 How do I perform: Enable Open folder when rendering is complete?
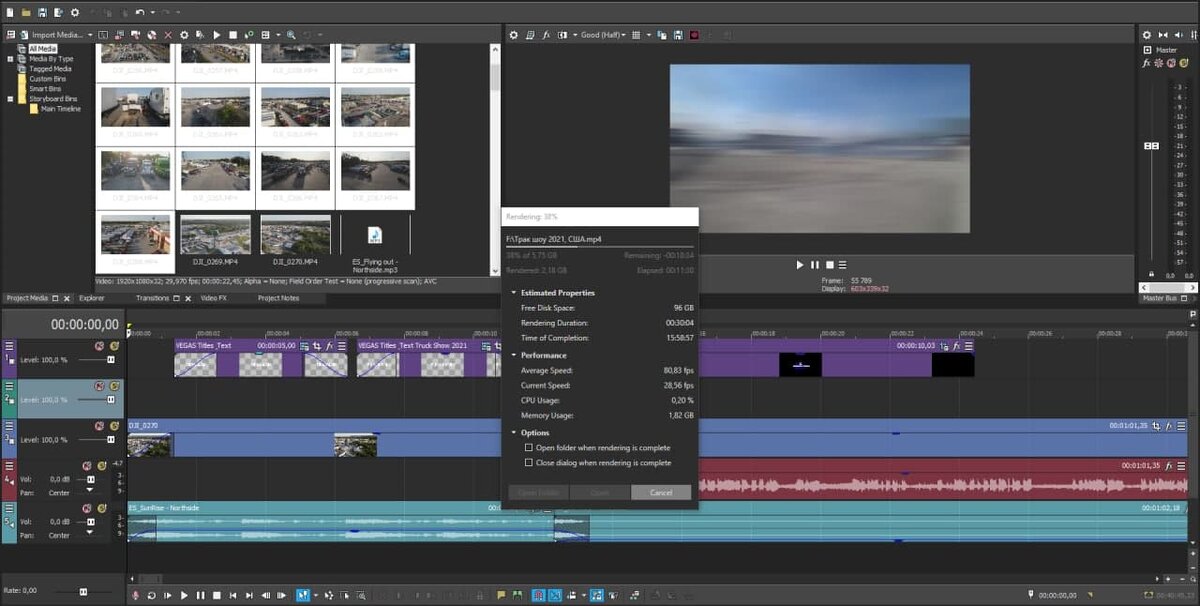(529, 448)
